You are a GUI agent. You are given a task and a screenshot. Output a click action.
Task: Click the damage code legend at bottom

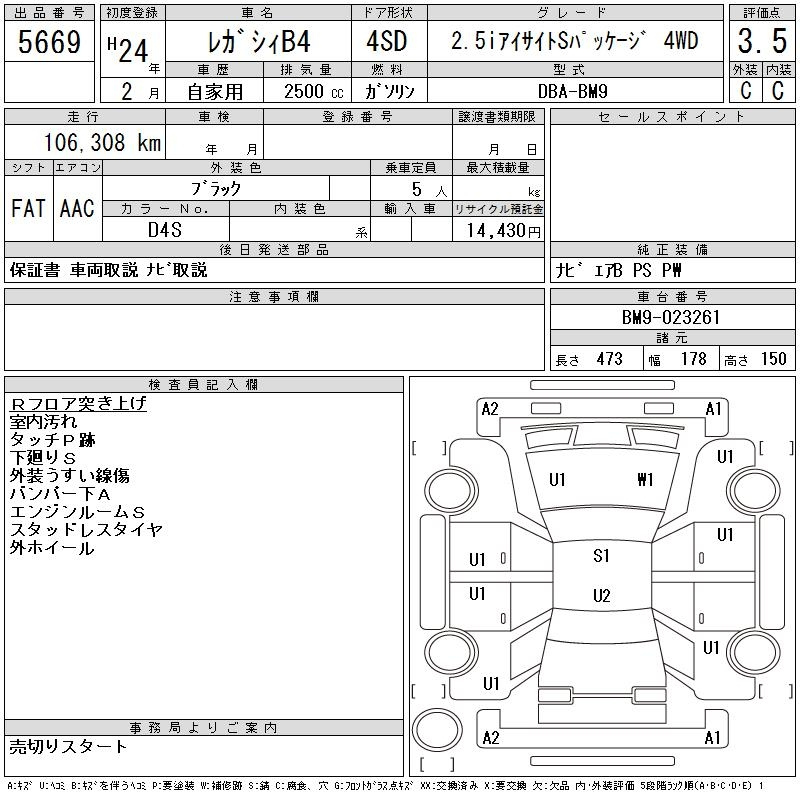[385, 786]
